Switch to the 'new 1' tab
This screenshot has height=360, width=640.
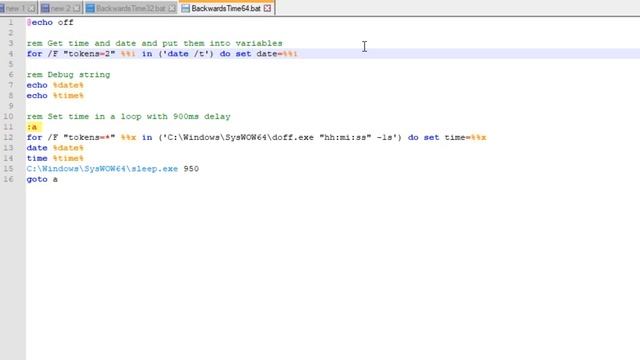coord(17,8)
